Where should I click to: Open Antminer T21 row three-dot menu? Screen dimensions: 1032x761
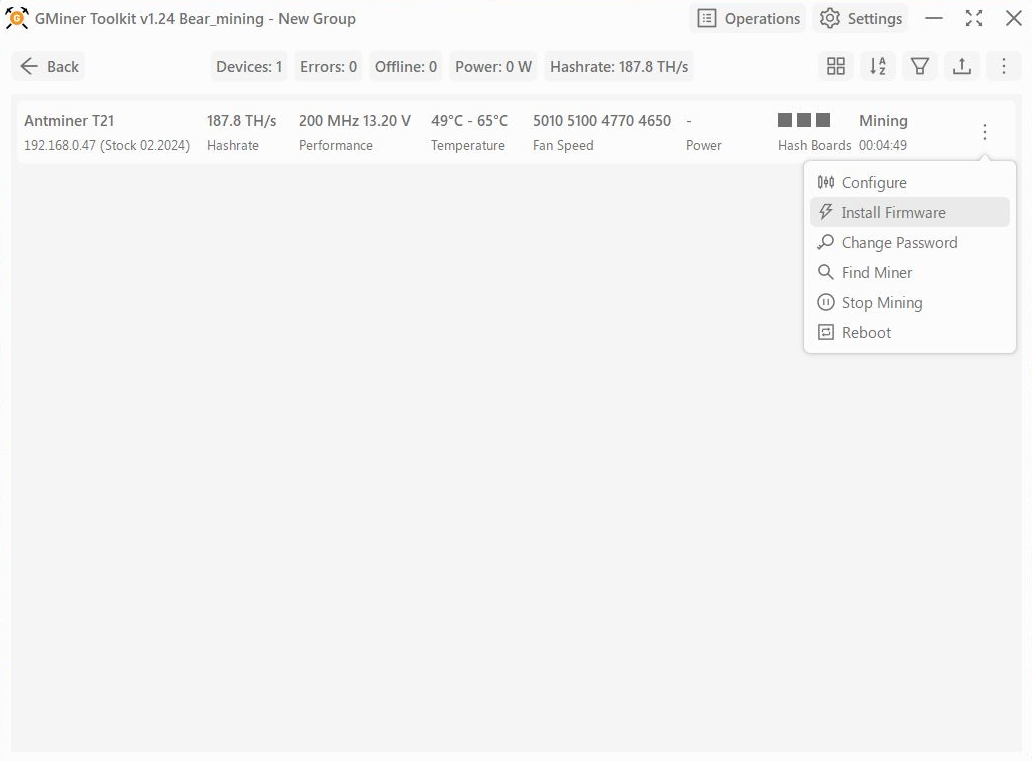click(985, 132)
